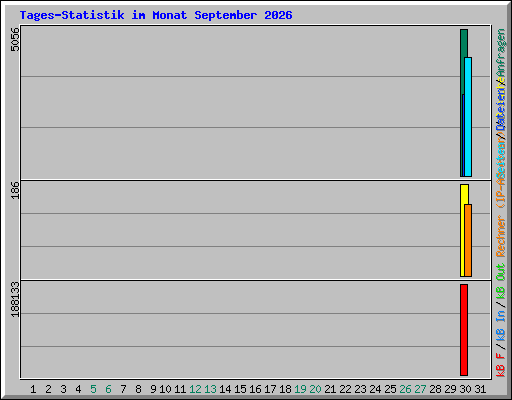Click day 25 on the x-axis

390,389
